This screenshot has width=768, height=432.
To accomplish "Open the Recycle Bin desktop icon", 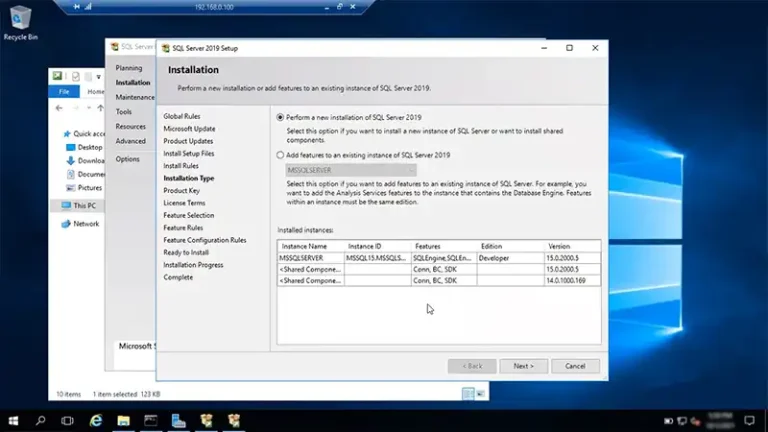I will tap(21, 23).
